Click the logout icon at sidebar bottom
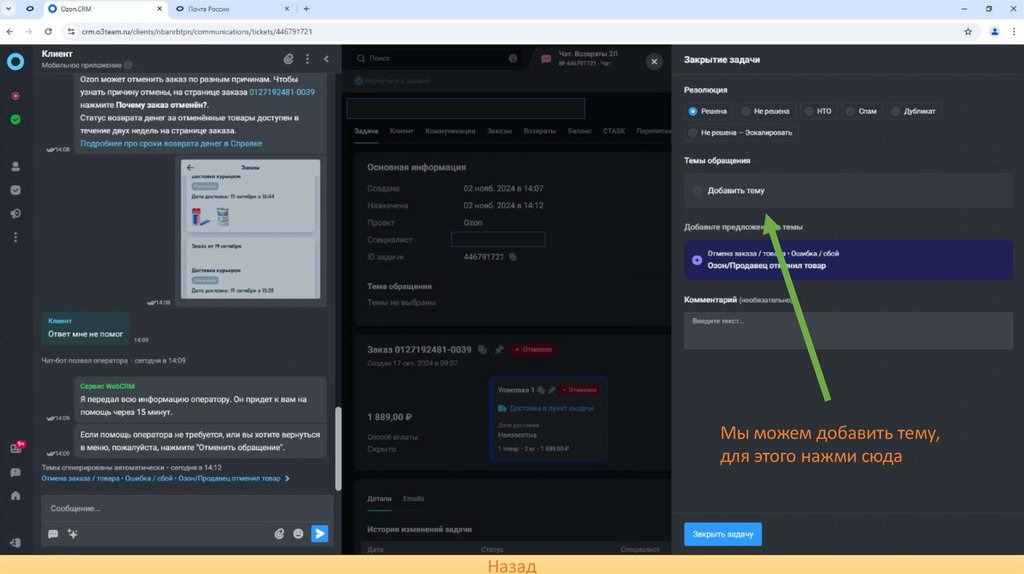The width and height of the screenshot is (1024, 574). 16,543
